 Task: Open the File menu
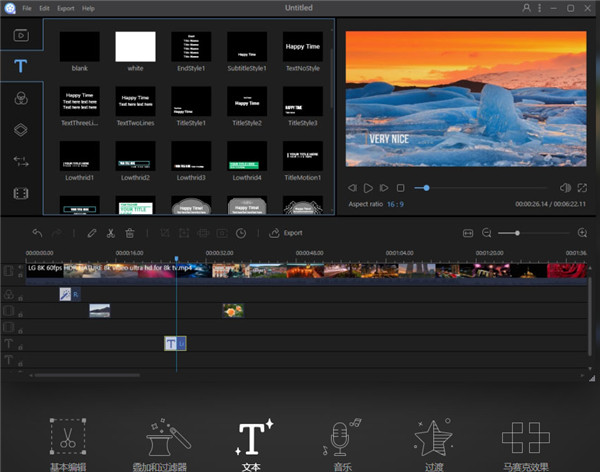click(26, 8)
